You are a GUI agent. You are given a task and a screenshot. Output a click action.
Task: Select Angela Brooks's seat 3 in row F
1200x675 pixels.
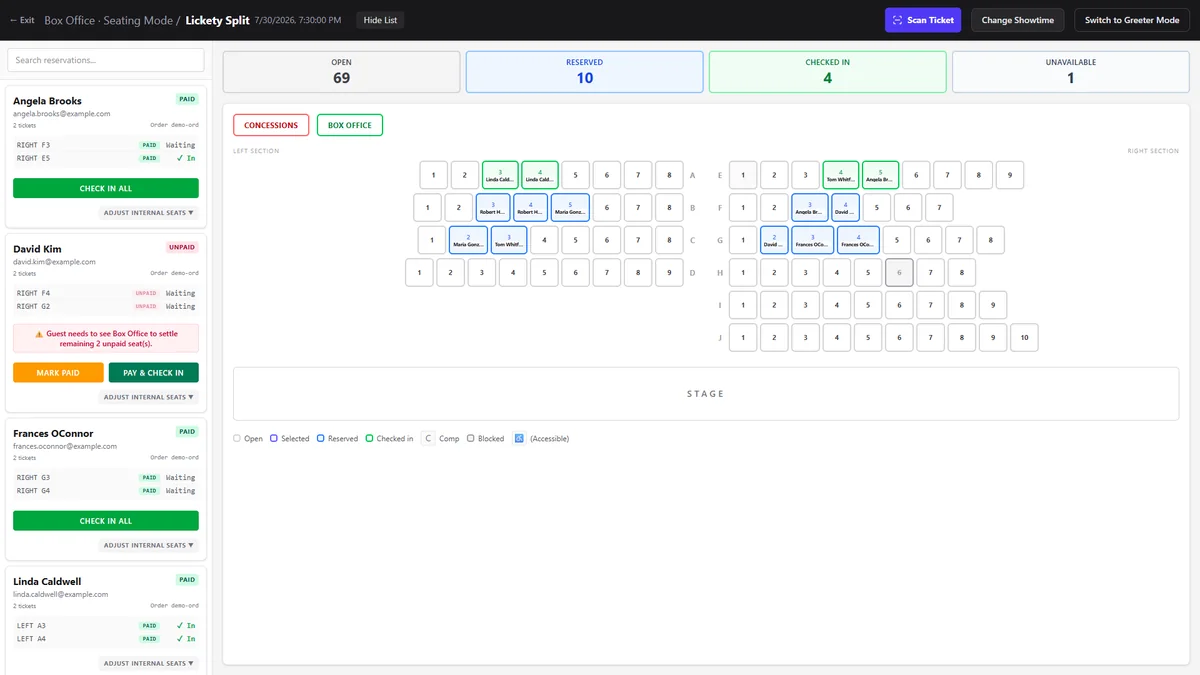click(x=810, y=207)
